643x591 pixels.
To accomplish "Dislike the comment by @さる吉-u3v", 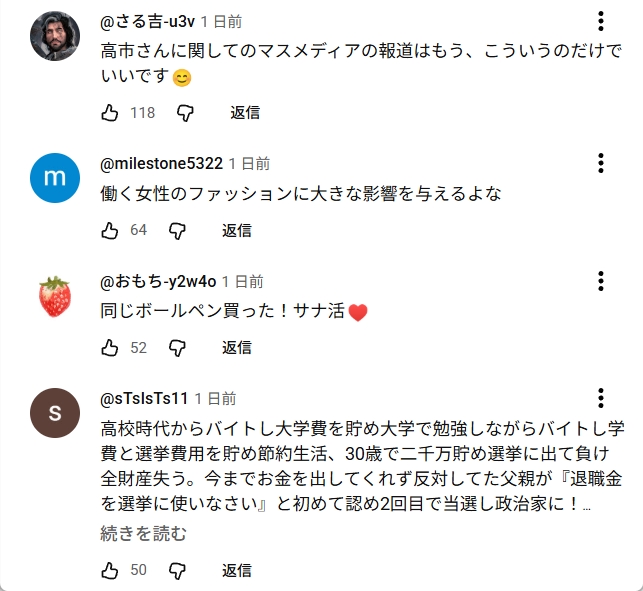I will (x=185, y=113).
